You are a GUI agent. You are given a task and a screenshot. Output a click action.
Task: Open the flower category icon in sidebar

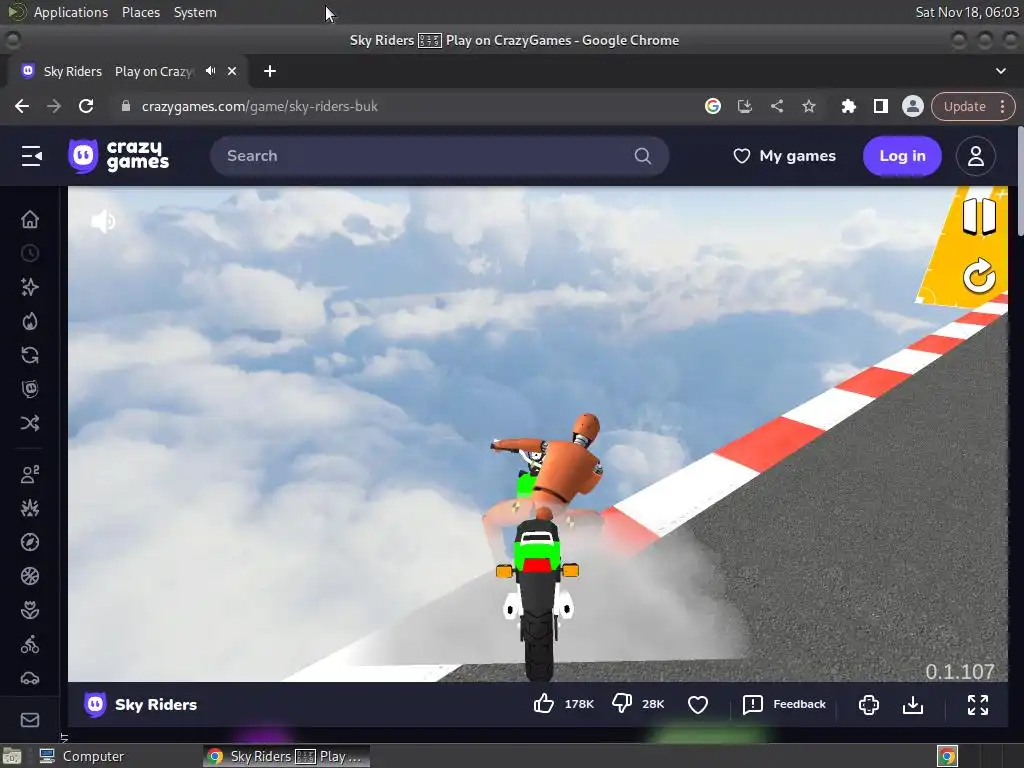click(x=30, y=610)
